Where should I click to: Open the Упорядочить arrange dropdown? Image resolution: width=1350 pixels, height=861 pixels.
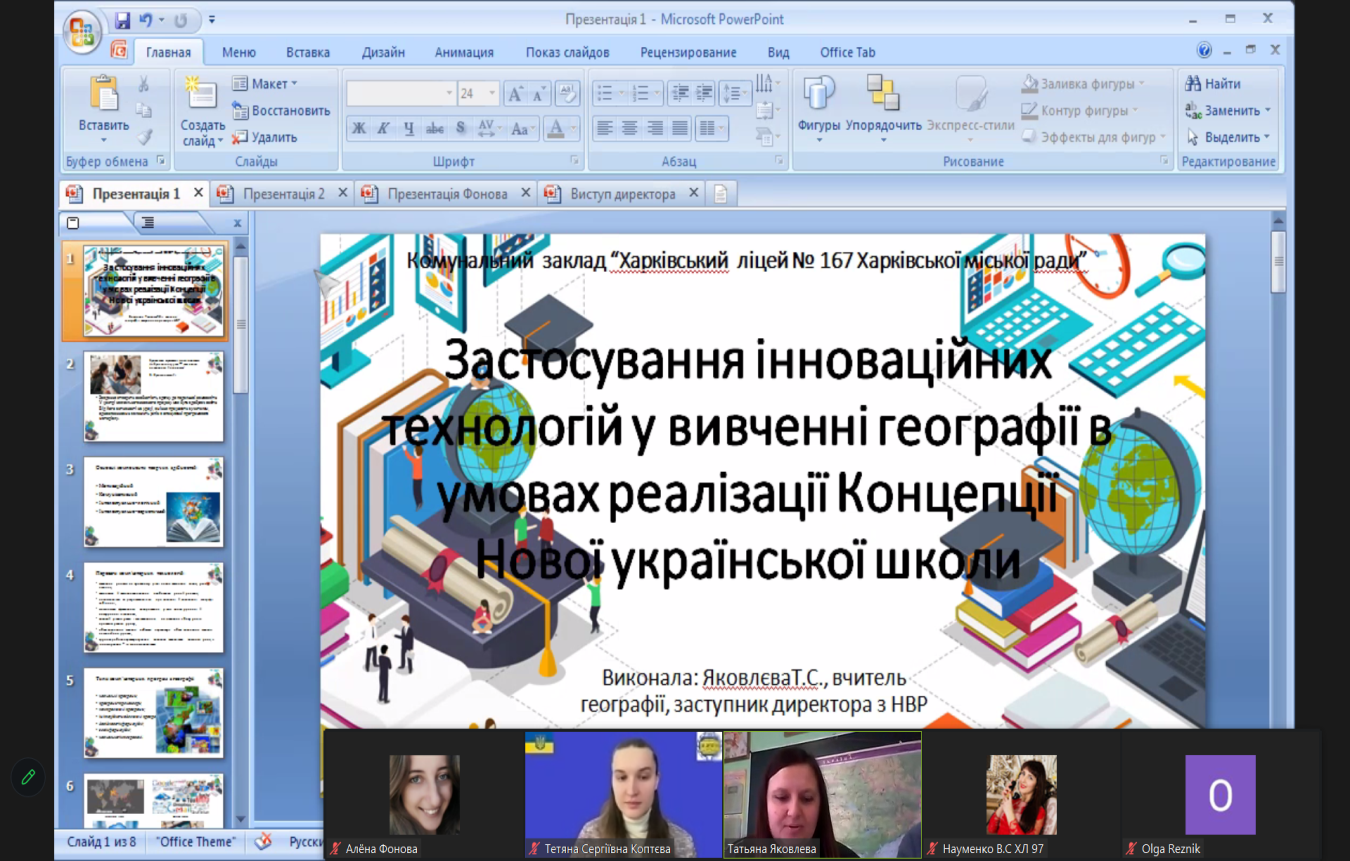pos(883,107)
